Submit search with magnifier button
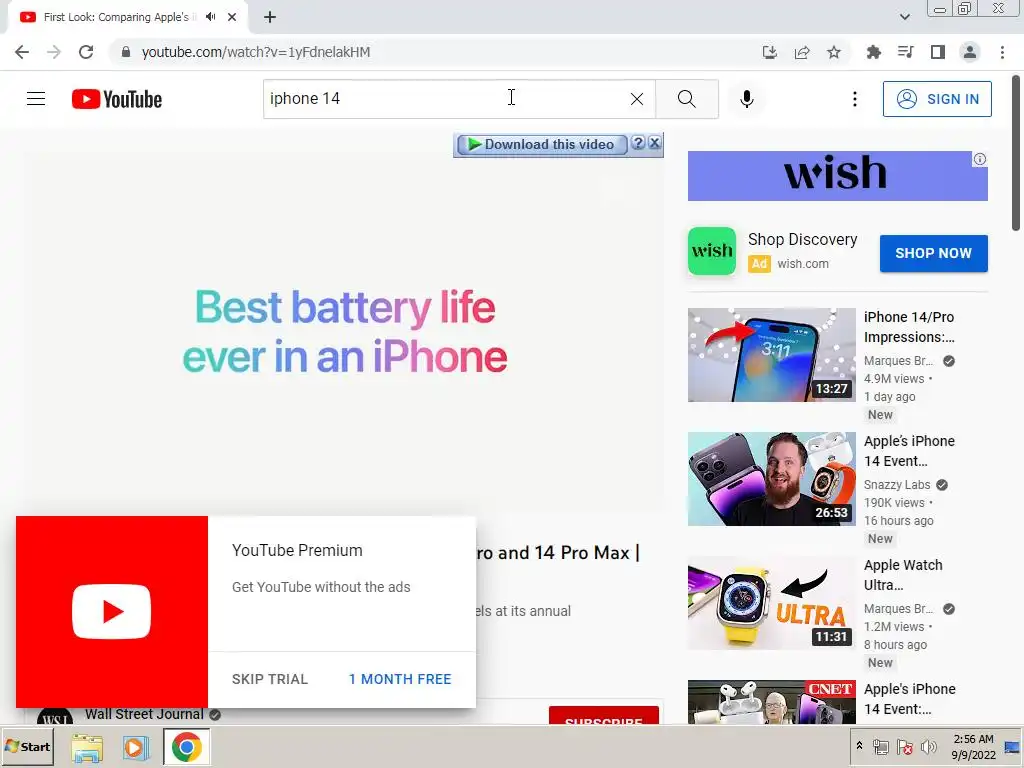 (686, 99)
